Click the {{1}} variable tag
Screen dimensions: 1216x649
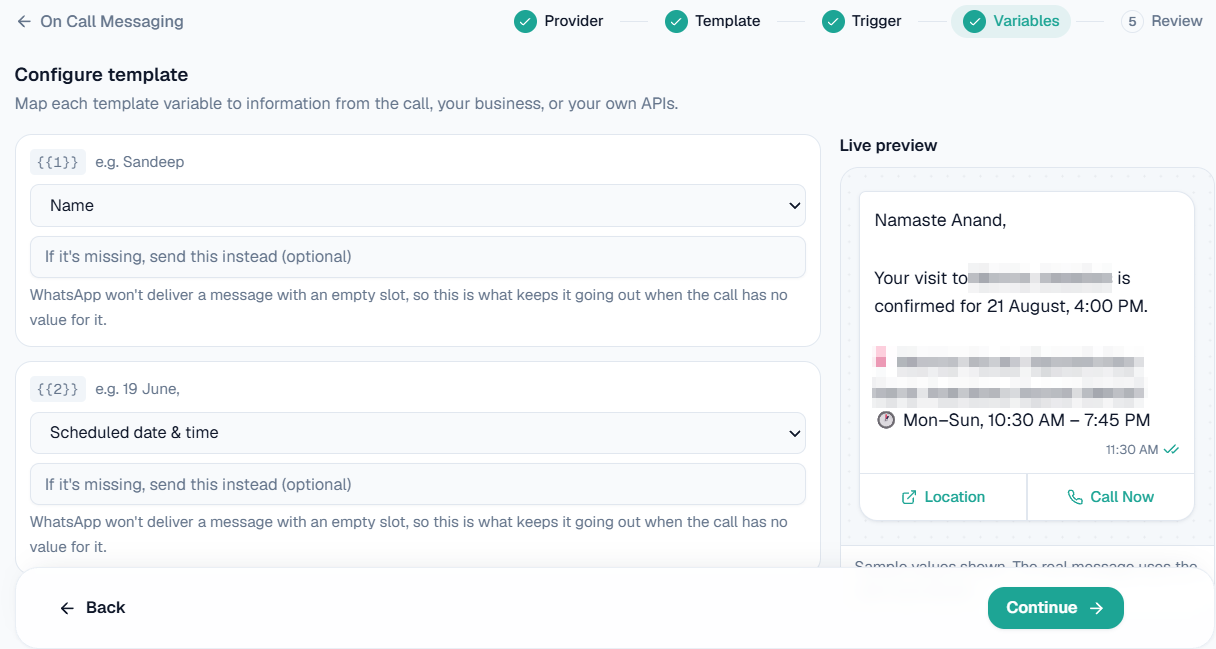point(57,162)
